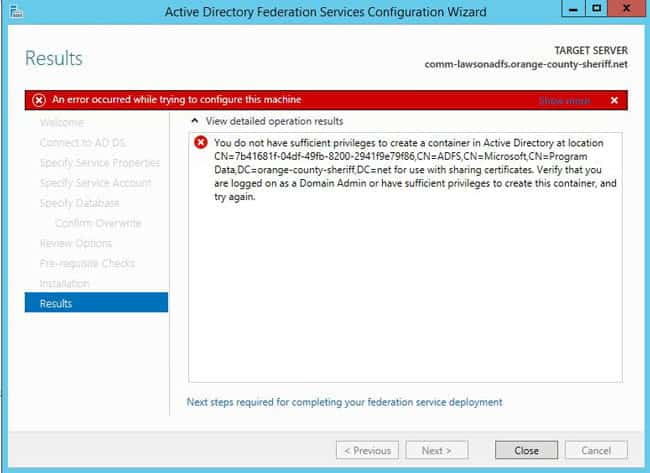Click the Results page heading
This screenshot has width=650, height=473.
coord(54,58)
